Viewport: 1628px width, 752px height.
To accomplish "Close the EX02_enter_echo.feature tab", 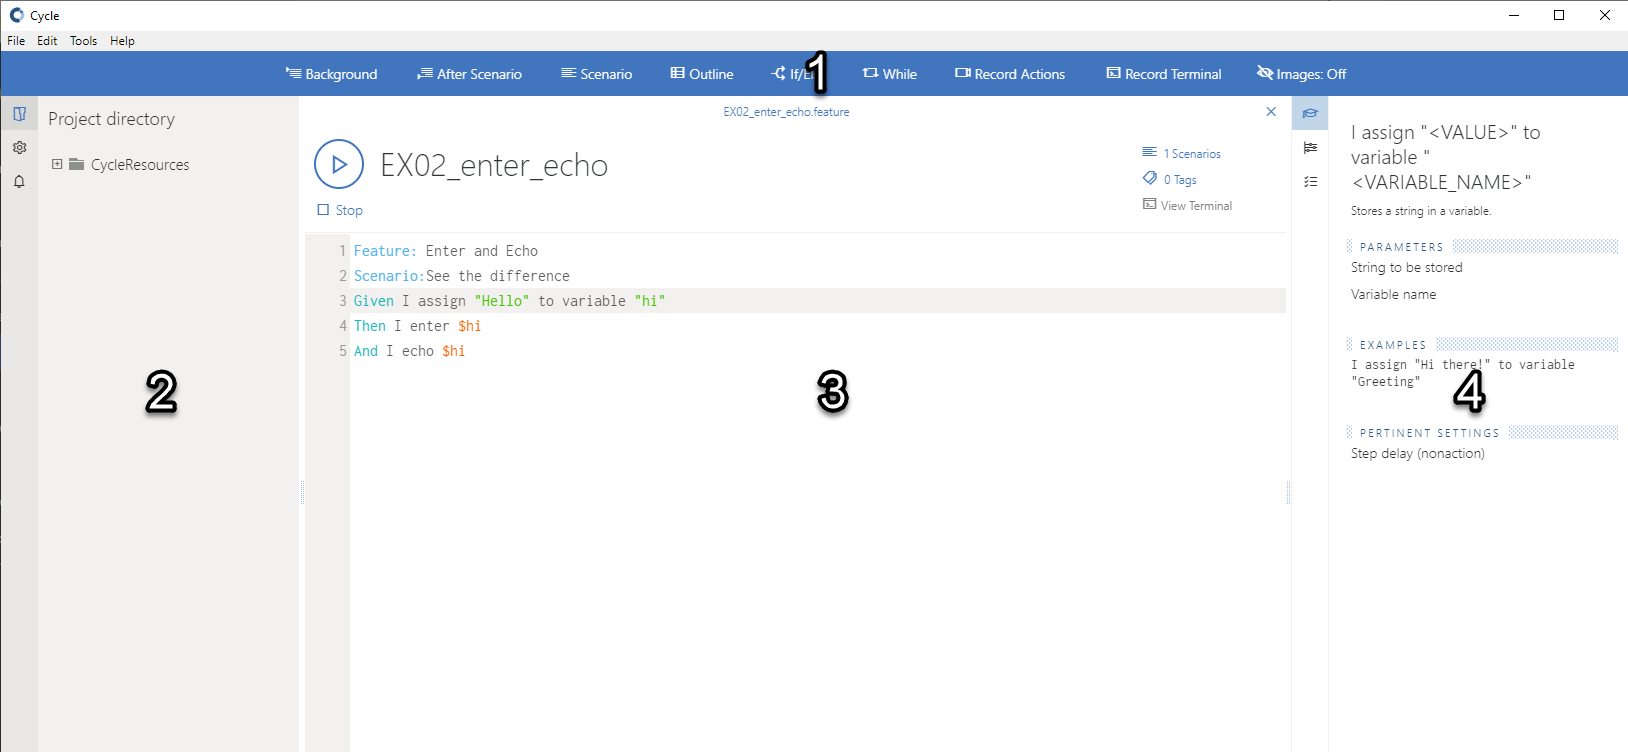I will point(1271,112).
